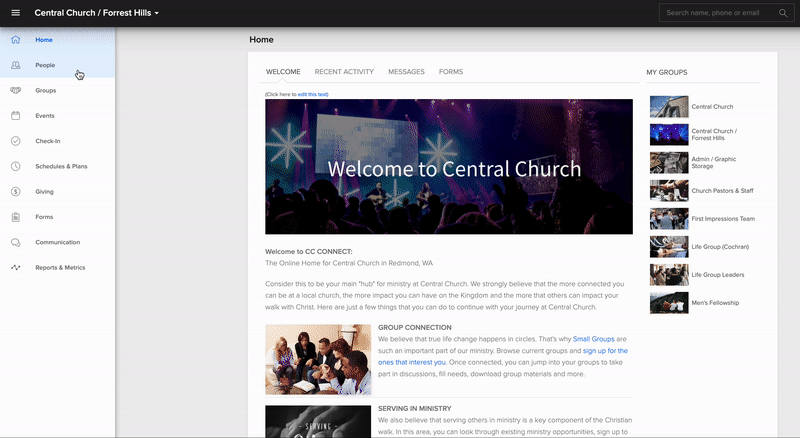Click the Home house icon
The width and height of the screenshot is (800, 438).
[16, 40]
